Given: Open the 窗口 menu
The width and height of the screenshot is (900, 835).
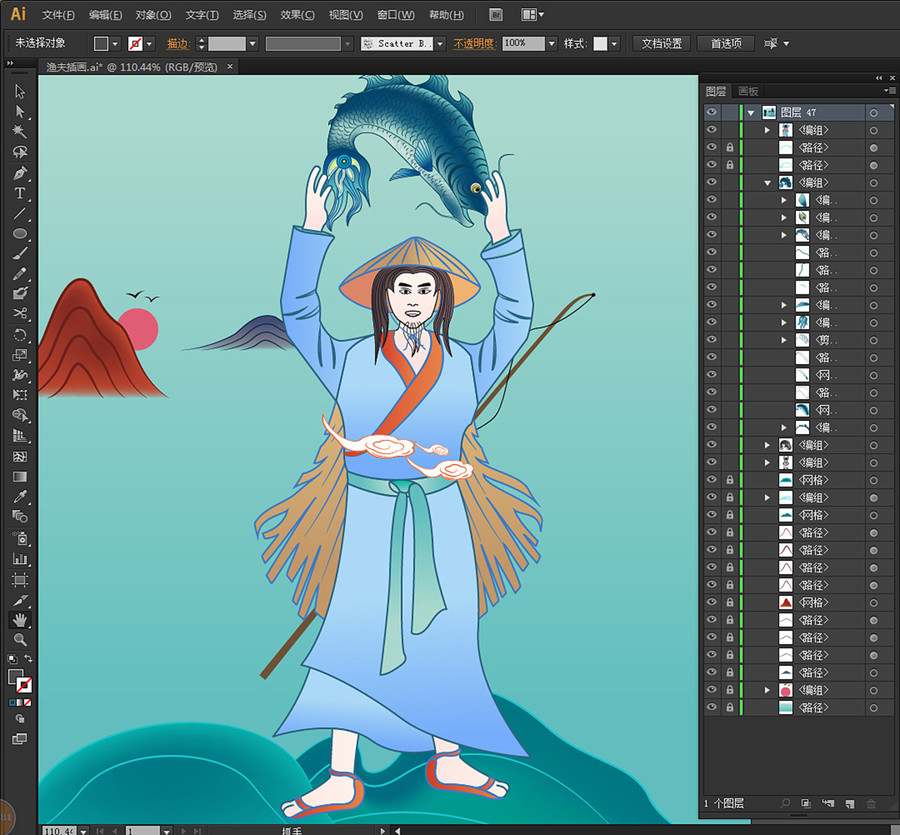Looking at the screenshot, I should coord(395,15).
